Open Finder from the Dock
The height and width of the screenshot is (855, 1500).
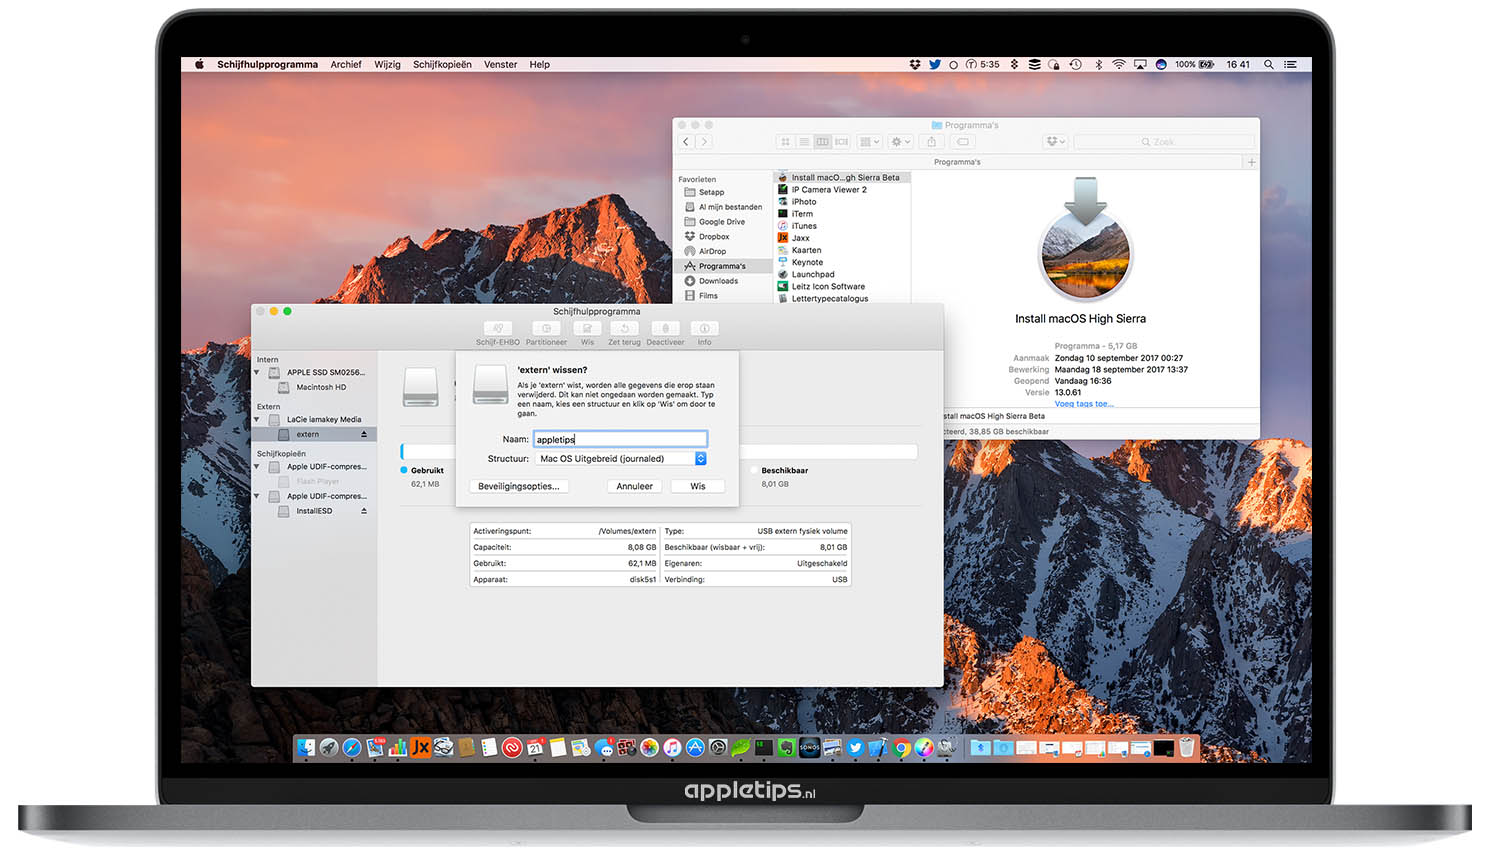coord(305,747)
